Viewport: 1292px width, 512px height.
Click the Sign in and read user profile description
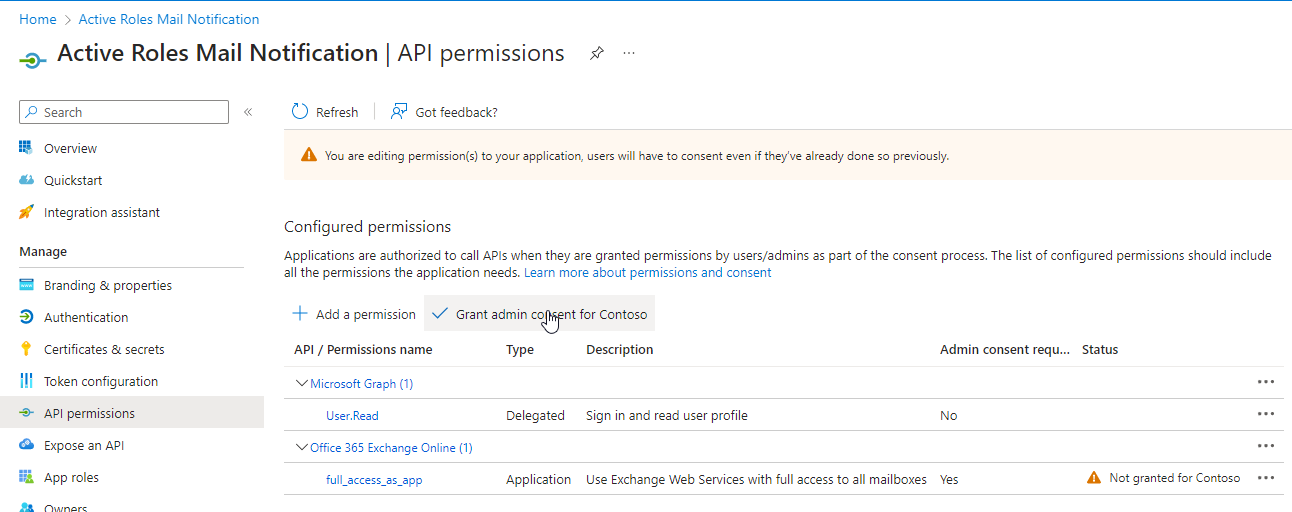(667, 415)
